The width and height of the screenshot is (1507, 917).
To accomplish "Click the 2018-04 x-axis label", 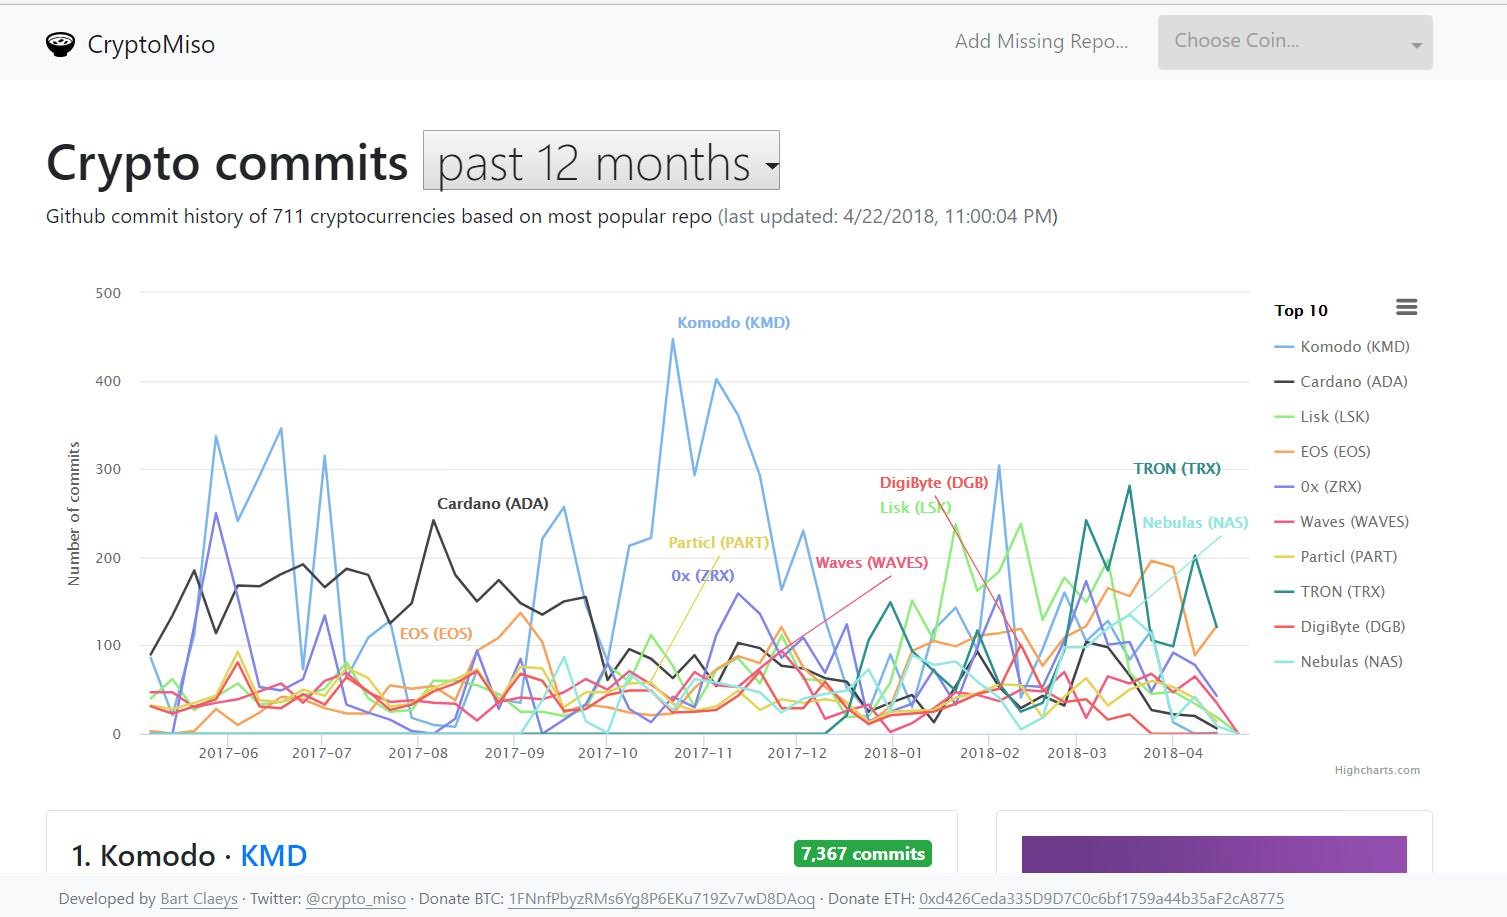I will click(x=1173, y=753).
